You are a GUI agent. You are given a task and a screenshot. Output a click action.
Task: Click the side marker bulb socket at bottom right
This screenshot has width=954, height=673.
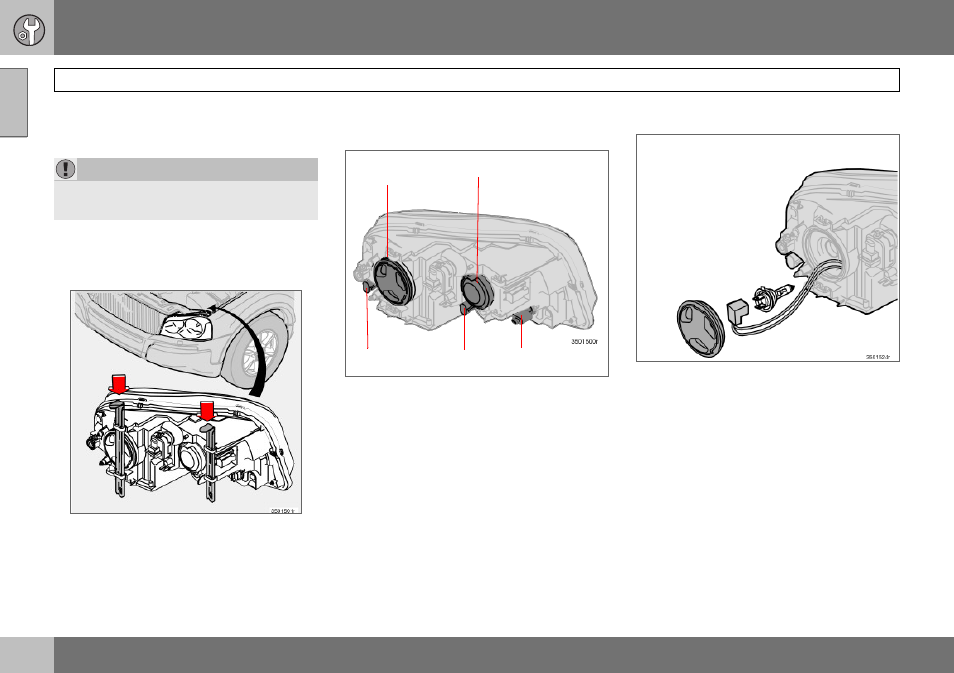point(522,316)
